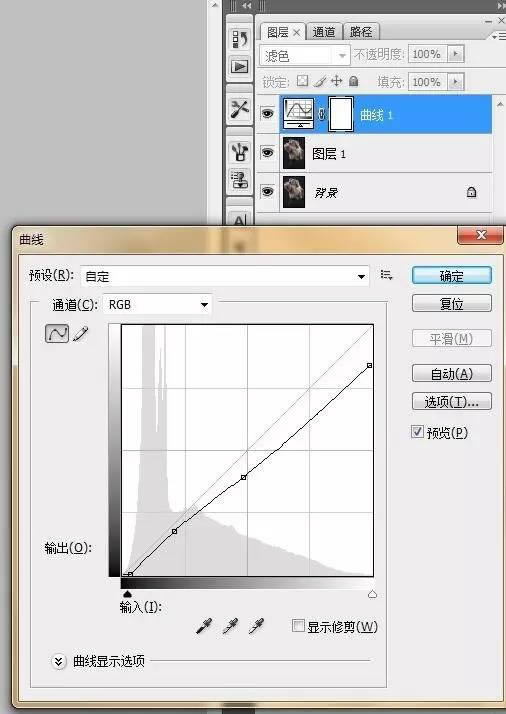Hide the 曲线 1 layer
The image size is (506, 714).
click(x=267, y=113)
